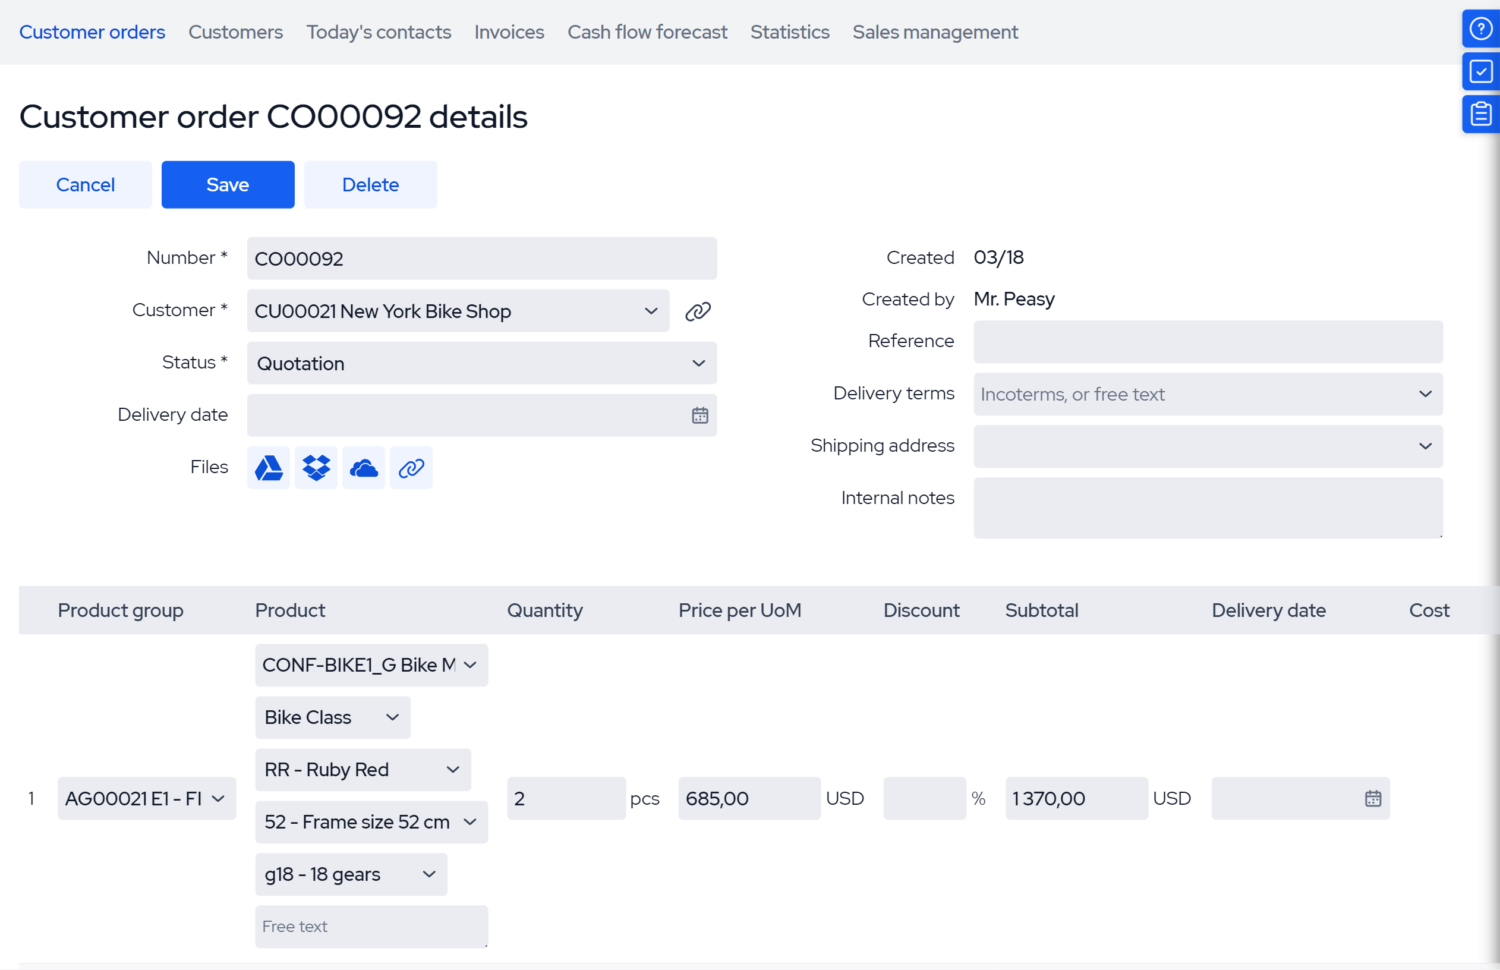Screen dimensions: 1500x970
Task: Save the customer order CO00092
Action: click(x=227, y=184)
